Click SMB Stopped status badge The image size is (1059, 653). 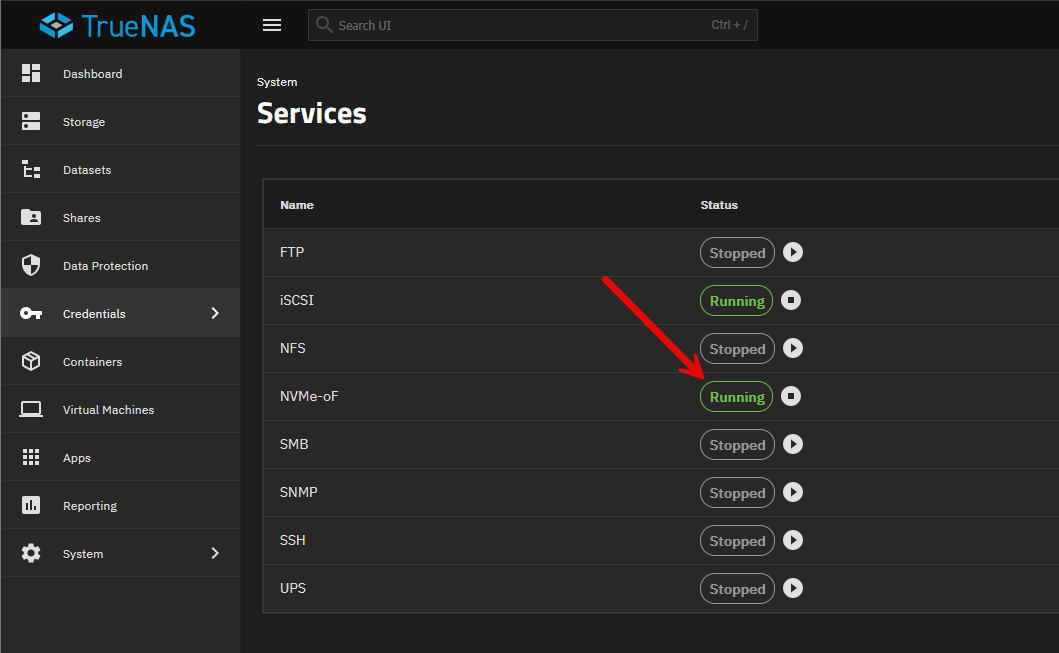tap(737, 444)
